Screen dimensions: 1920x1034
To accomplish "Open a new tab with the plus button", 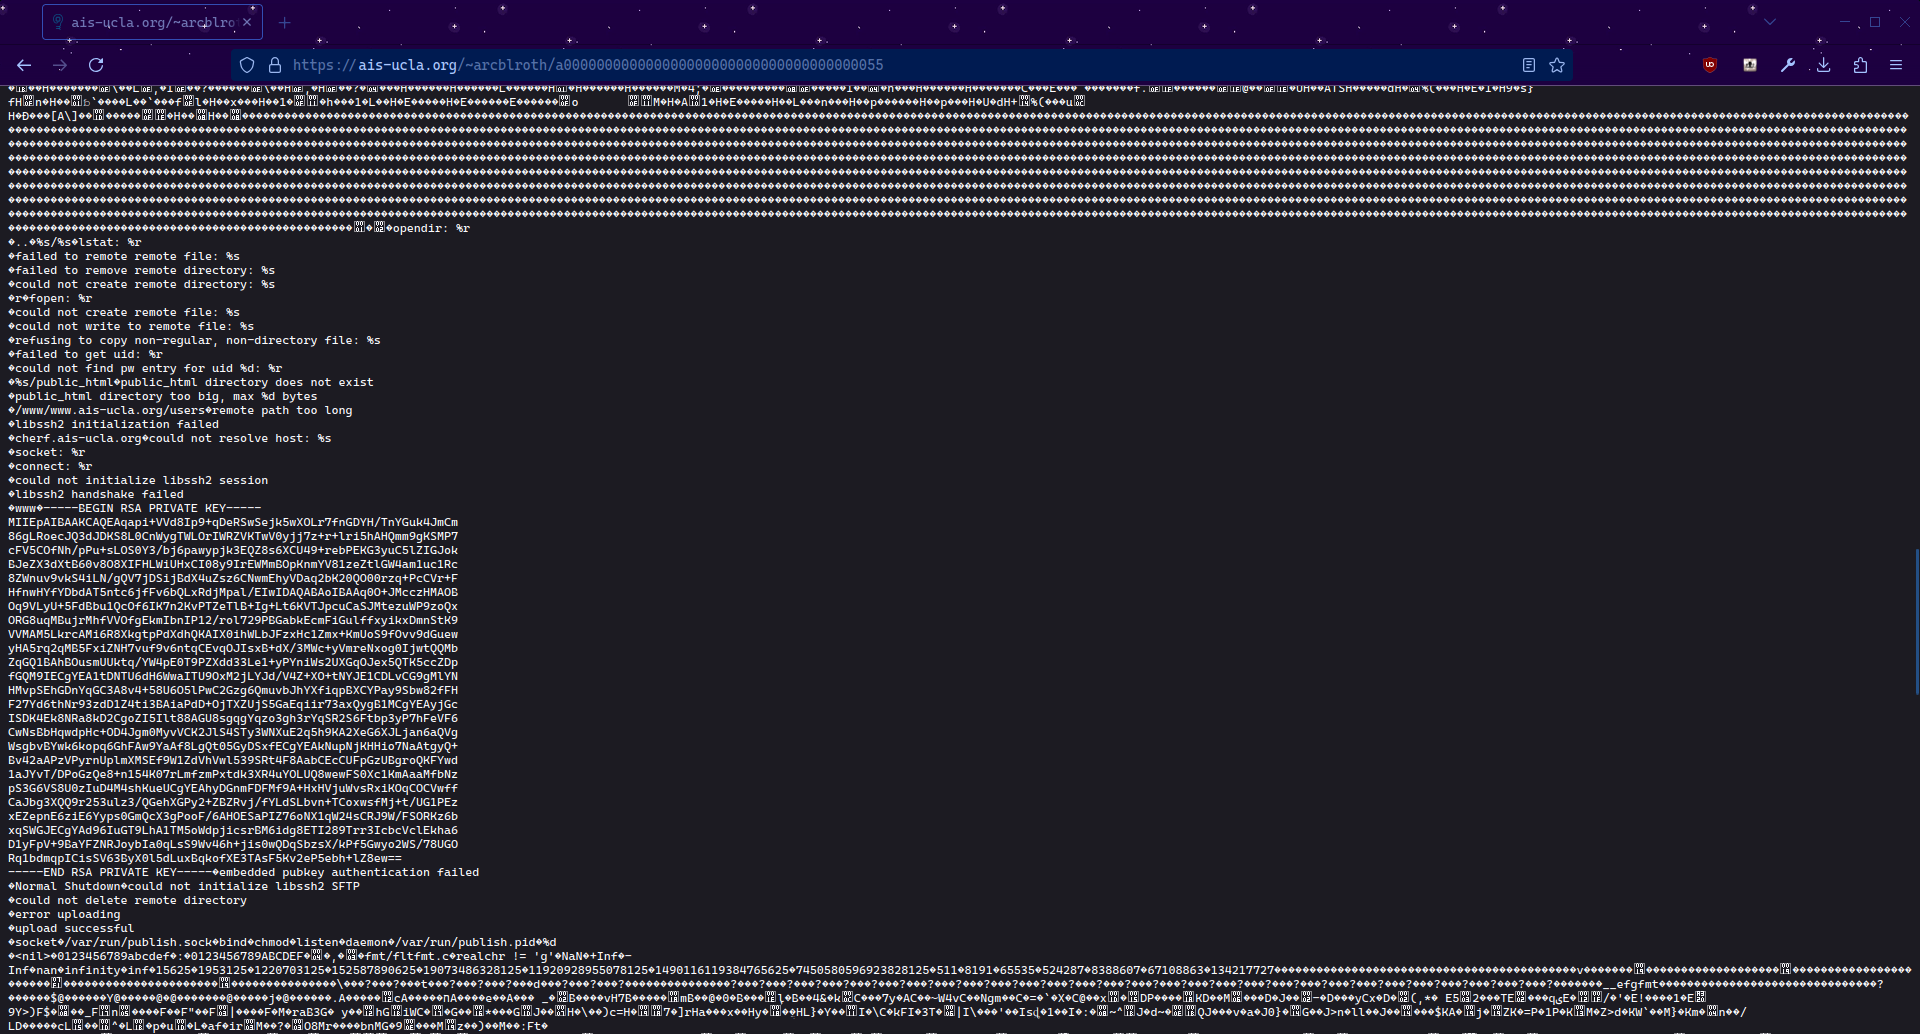I will coord(285,22).
